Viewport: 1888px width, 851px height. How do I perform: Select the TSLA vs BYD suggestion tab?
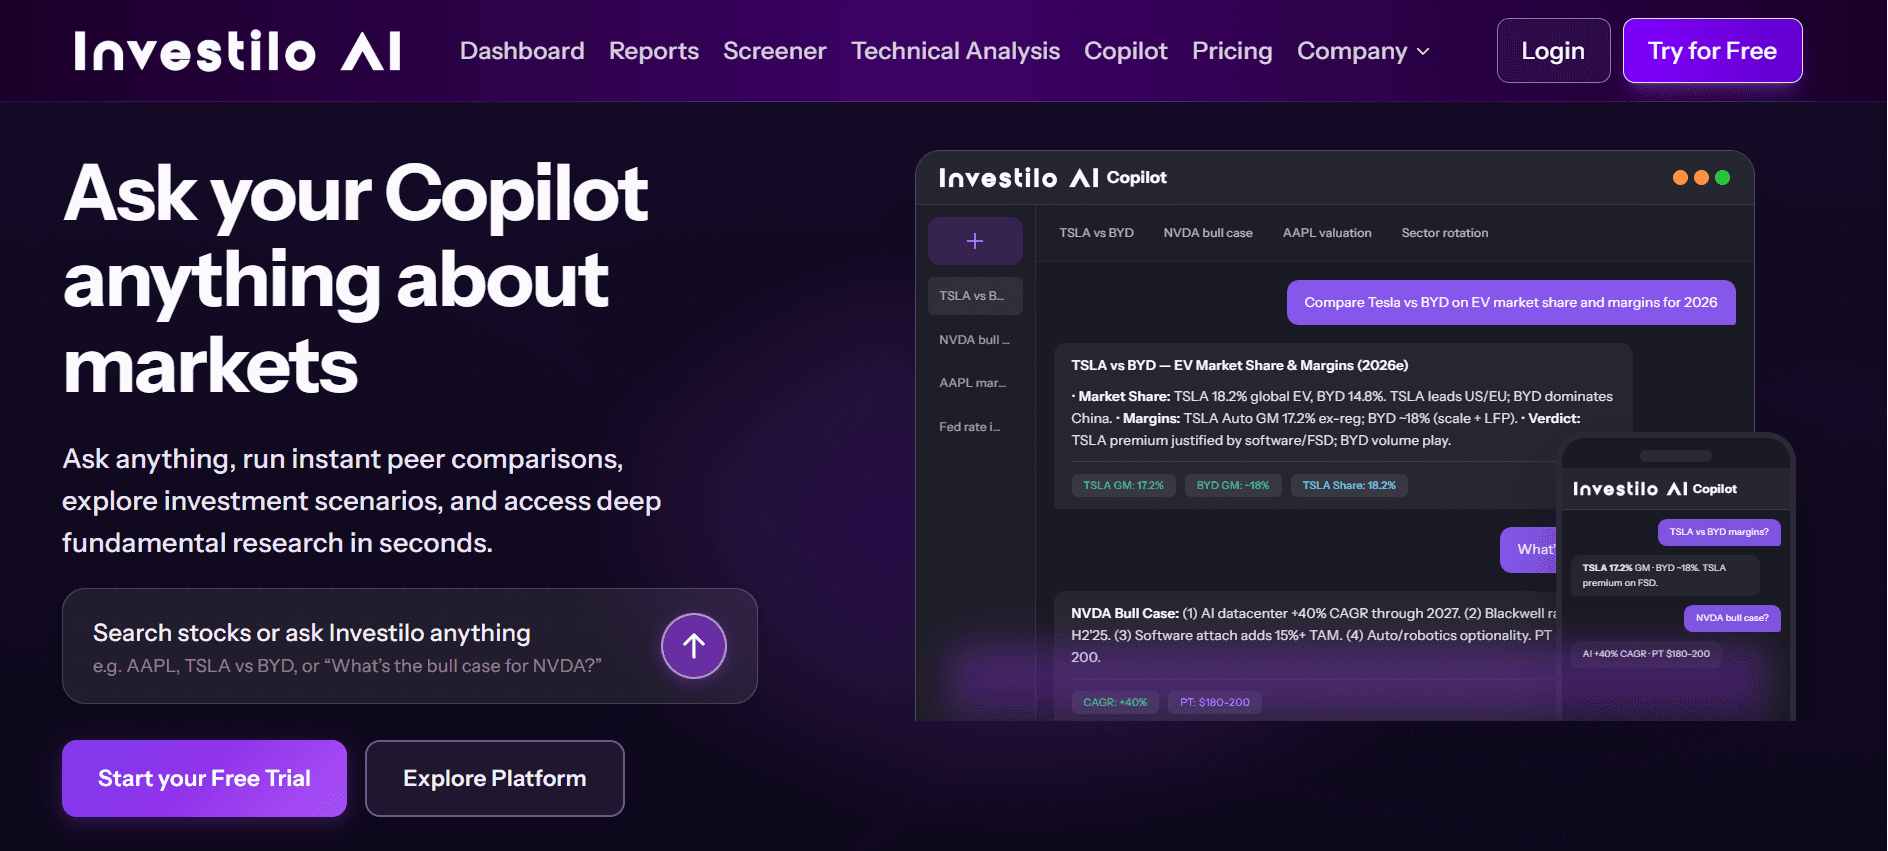(x=1096, y=233)
